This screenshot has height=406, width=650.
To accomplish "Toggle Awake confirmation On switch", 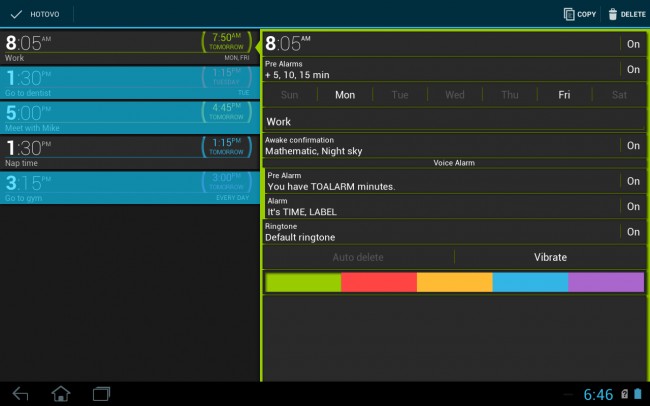I will coord(633,145).
